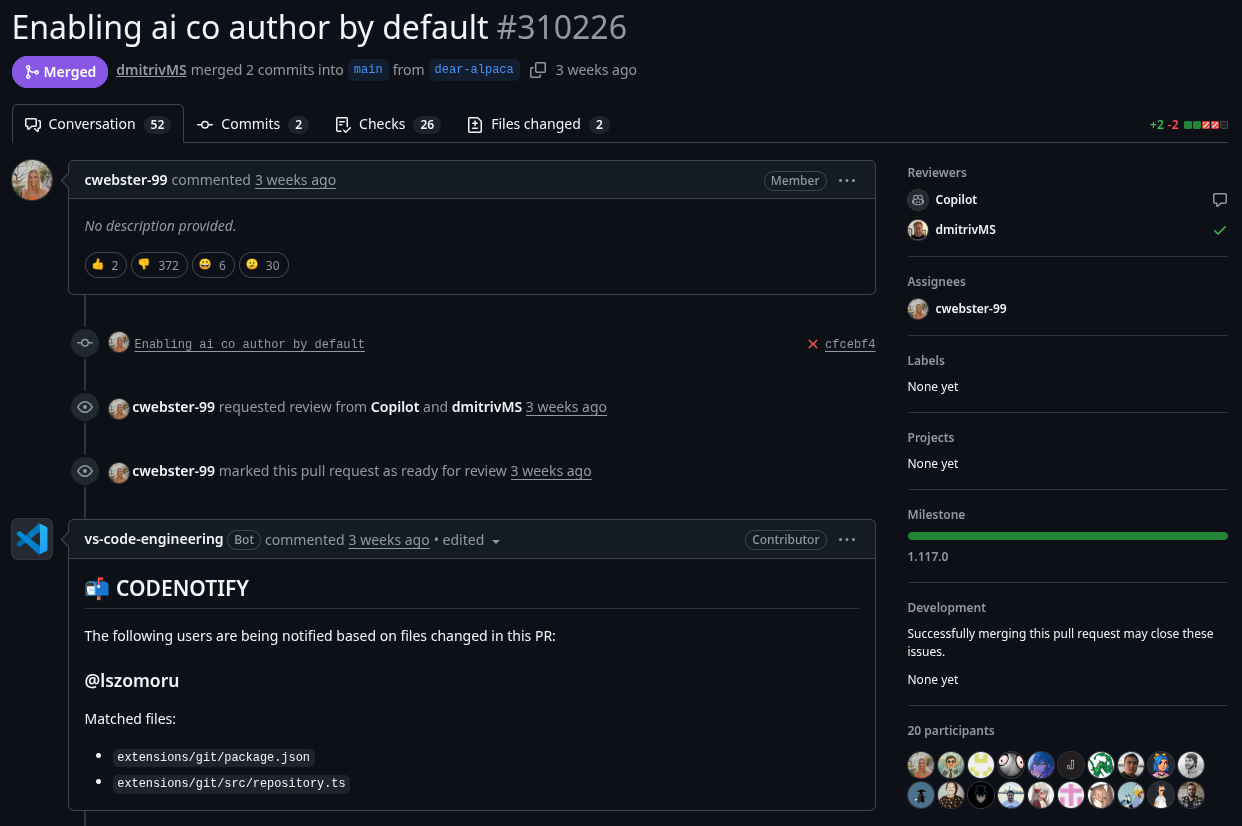Switch to the Commits tab
The image size is (1242, 826).
(253, 124)
